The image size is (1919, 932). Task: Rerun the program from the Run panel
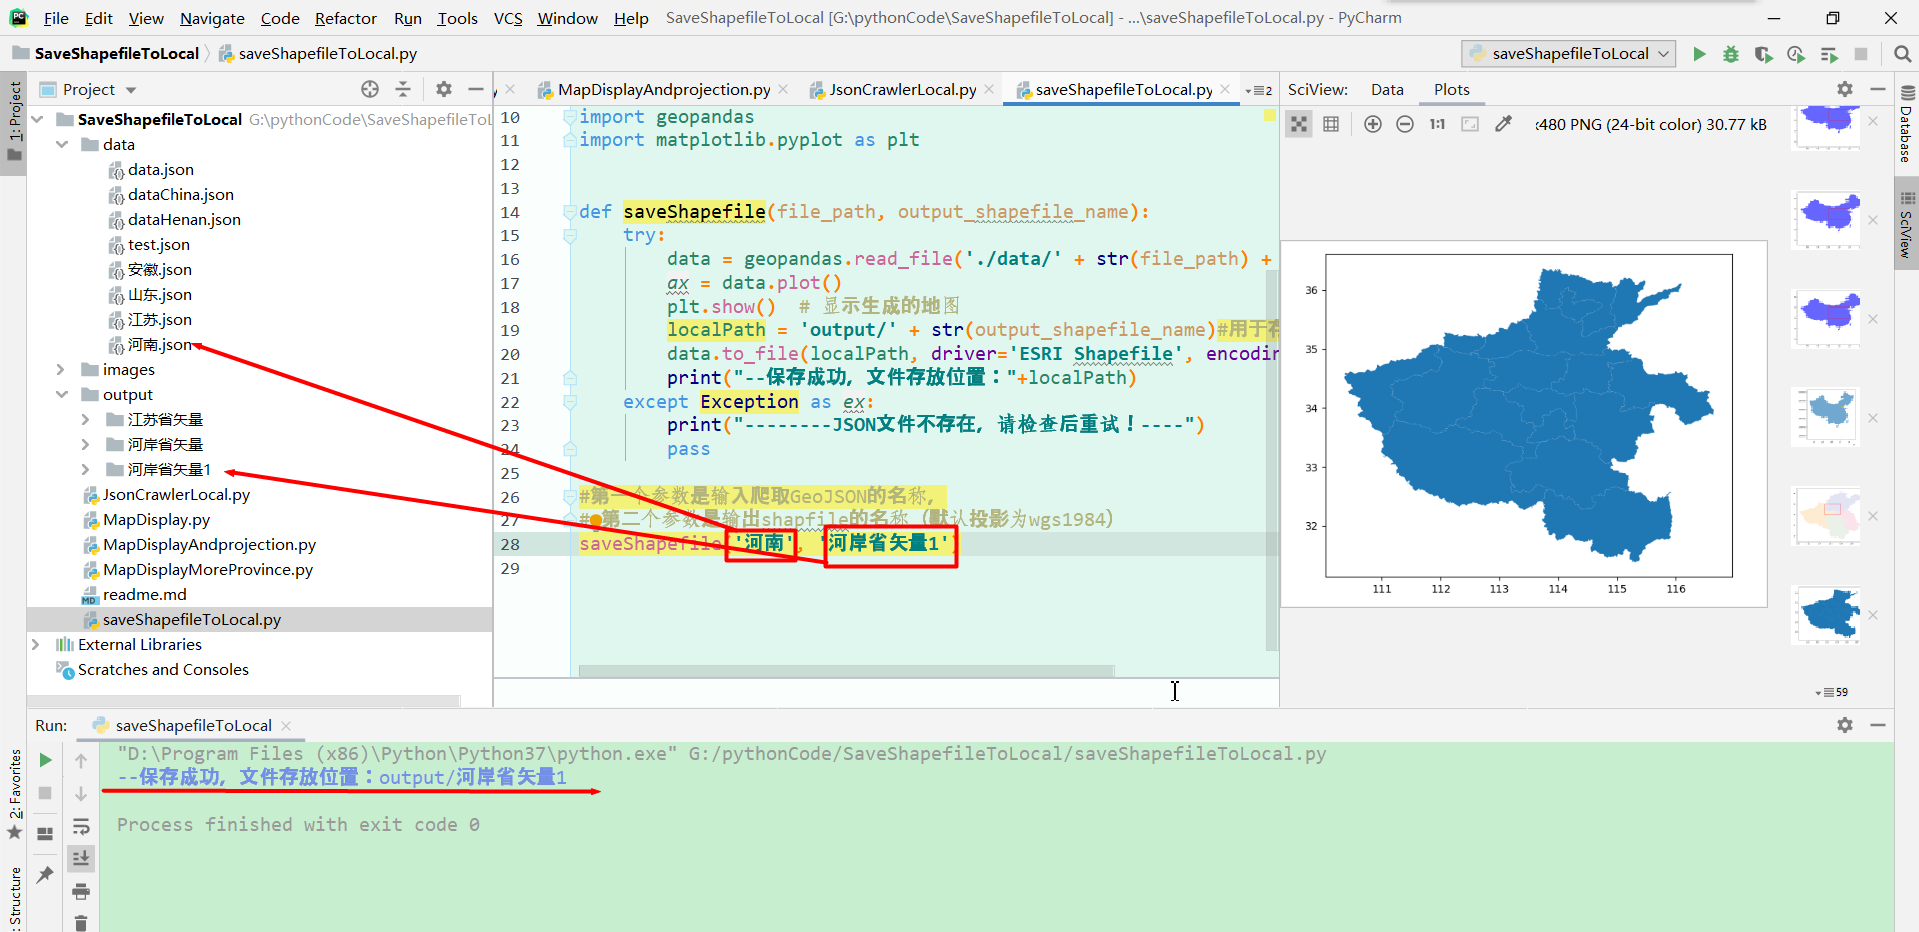(x=44, y=760)
